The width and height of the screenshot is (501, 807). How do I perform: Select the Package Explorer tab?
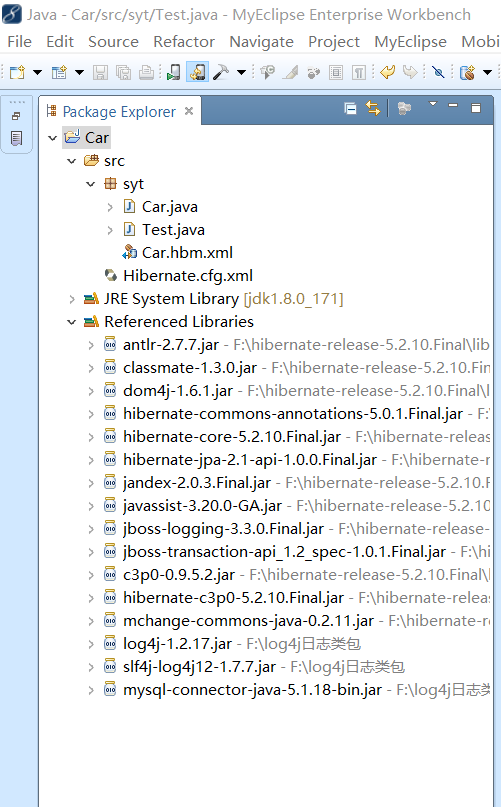(118, 111)
